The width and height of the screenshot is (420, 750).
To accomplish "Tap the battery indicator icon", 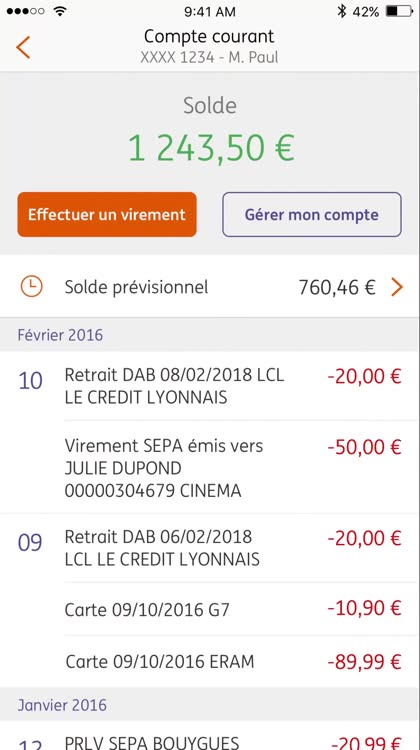I will click(x=399, y=11).
